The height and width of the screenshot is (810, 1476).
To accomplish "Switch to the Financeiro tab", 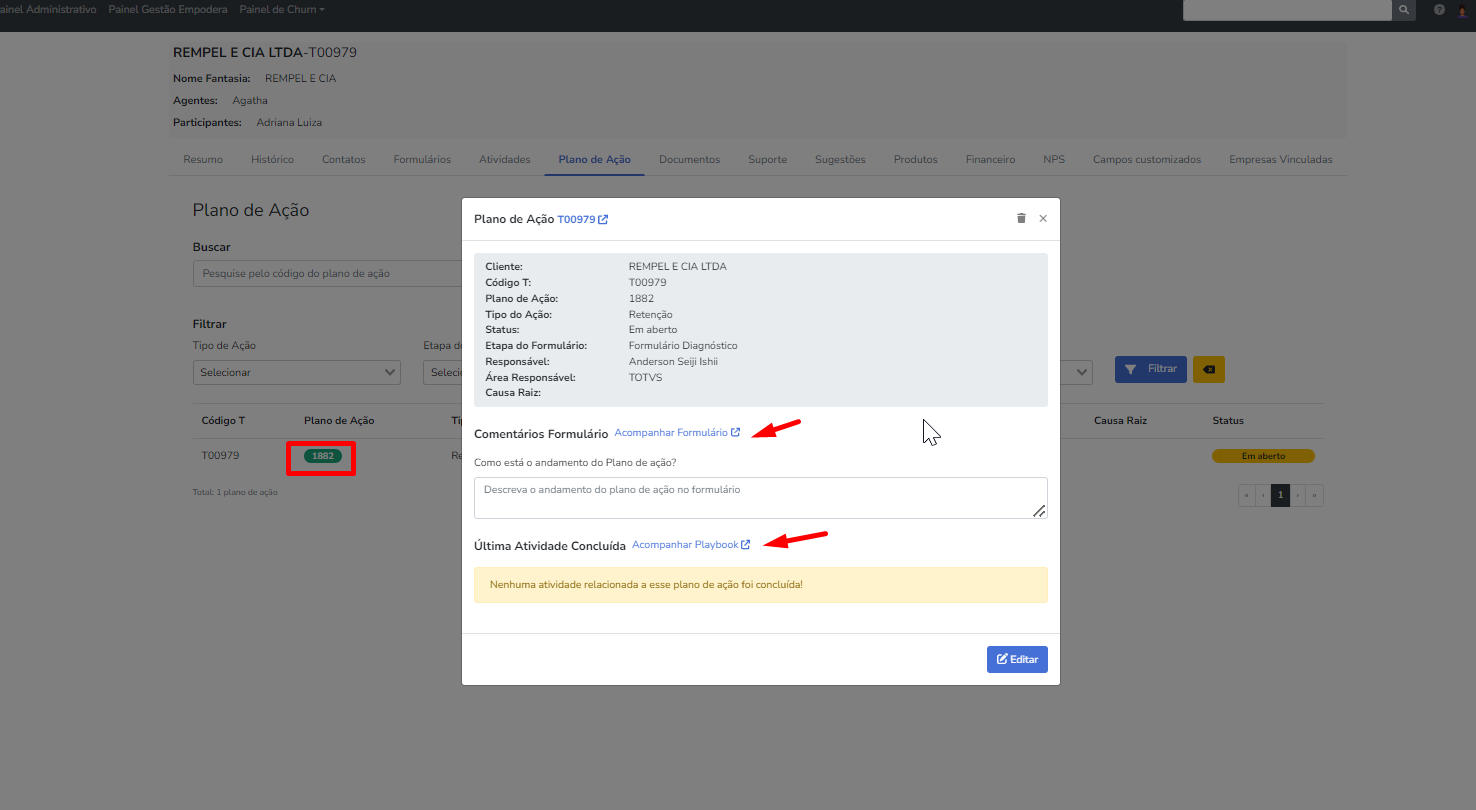I will [x=990, y=160].
